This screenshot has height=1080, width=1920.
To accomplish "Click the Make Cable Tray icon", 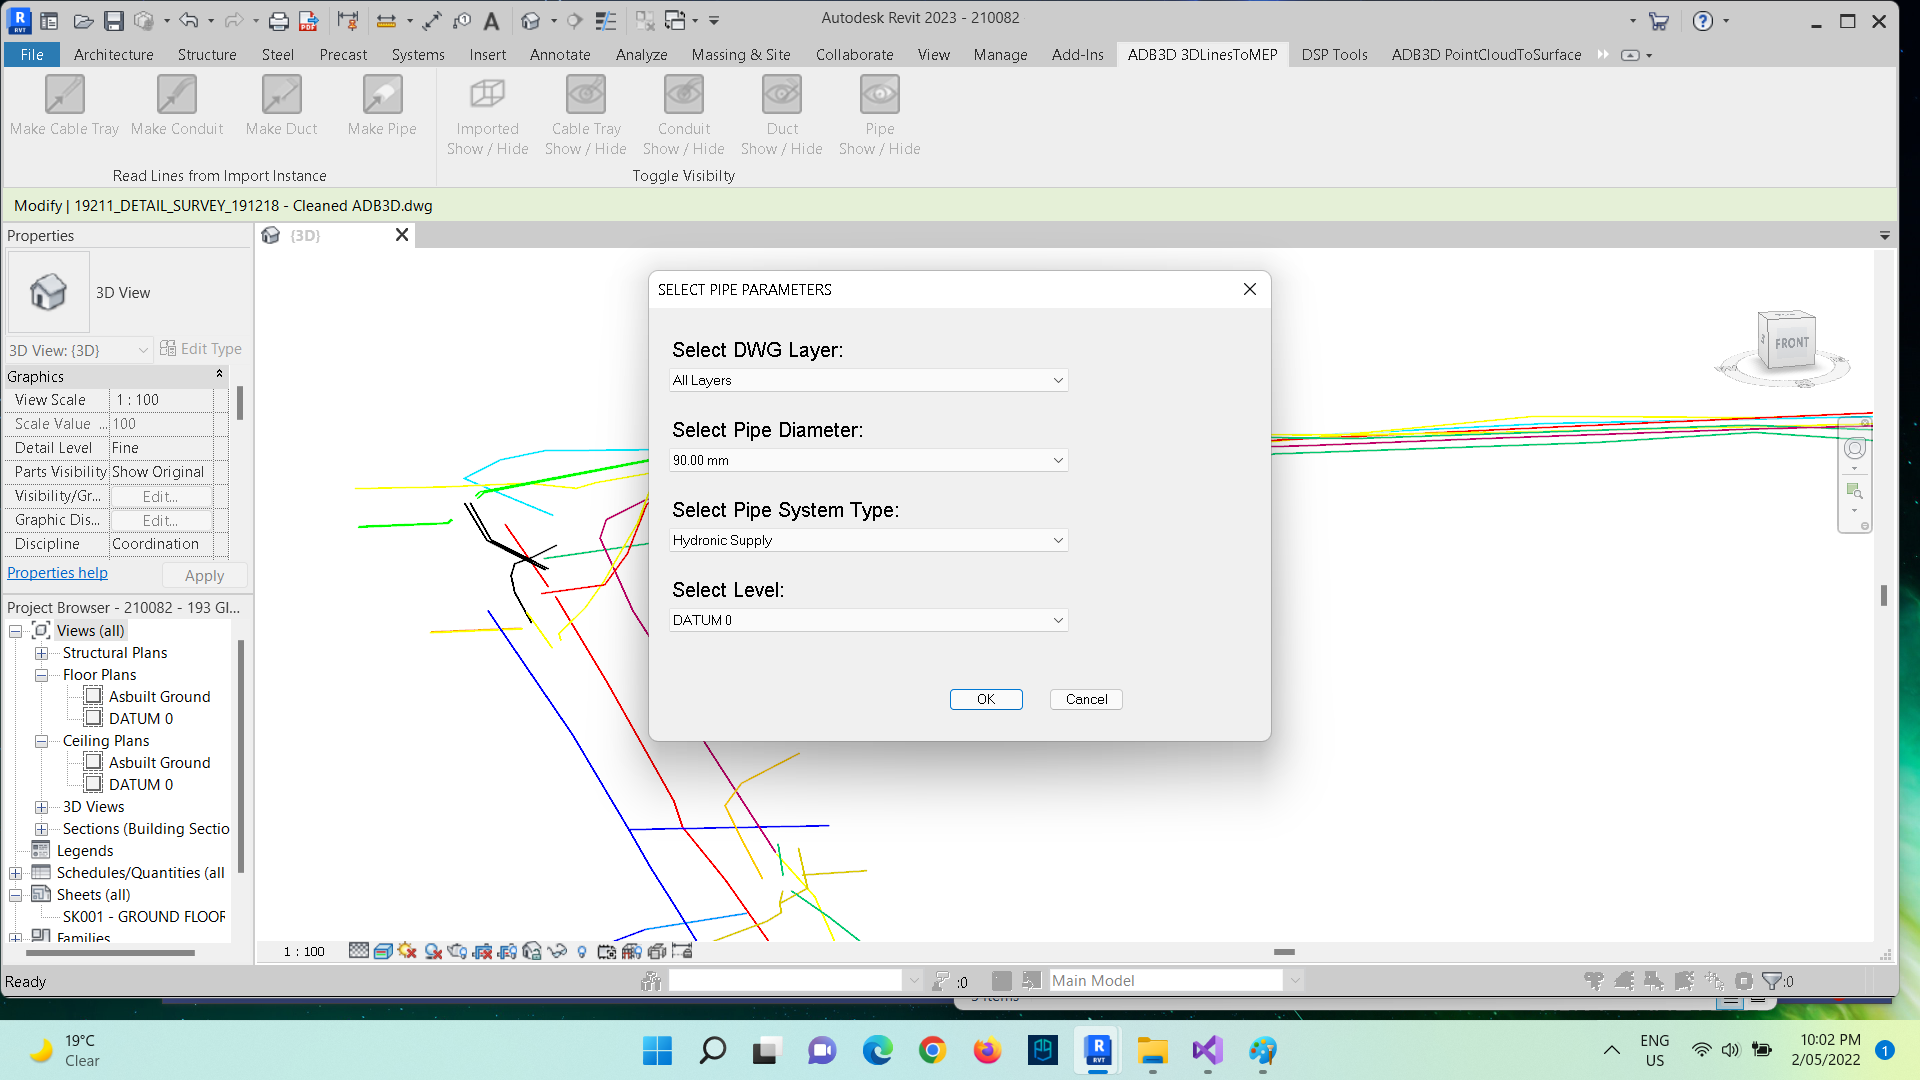I will click(65, 96).
